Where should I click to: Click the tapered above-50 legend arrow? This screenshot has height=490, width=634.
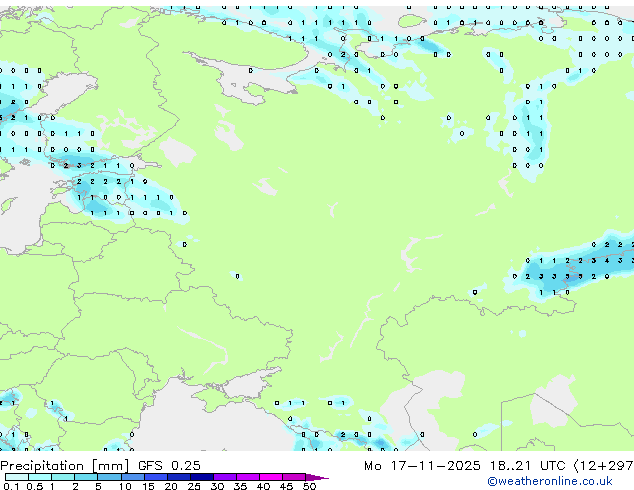(317, 477)
